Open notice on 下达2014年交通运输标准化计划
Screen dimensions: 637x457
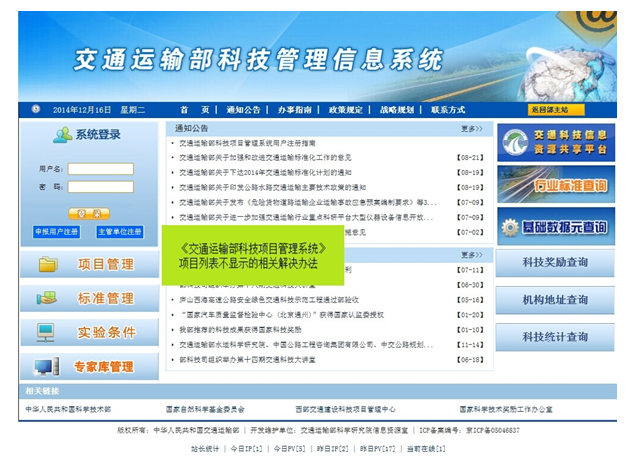click(x=265, y=173)
